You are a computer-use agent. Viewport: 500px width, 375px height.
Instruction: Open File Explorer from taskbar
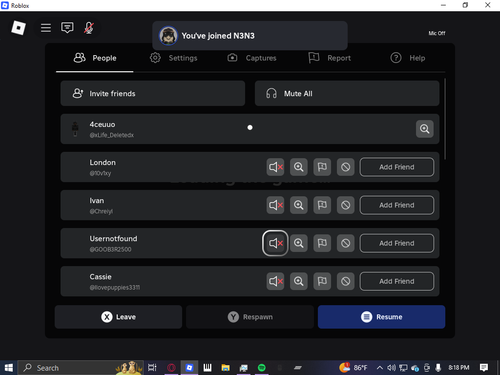click(226, 368)
